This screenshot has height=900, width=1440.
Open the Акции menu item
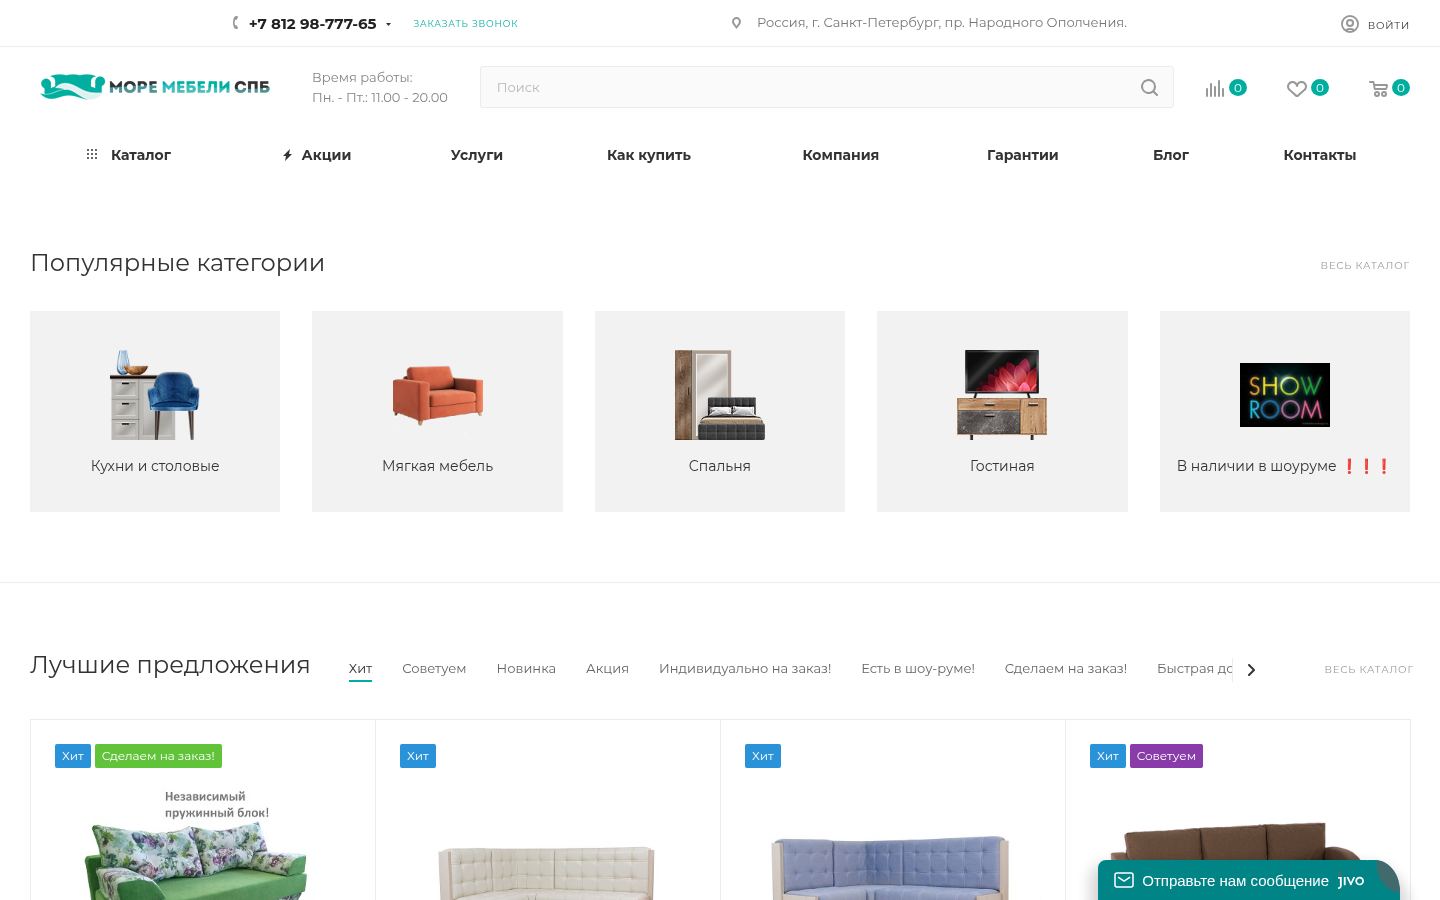click(316, 155)
